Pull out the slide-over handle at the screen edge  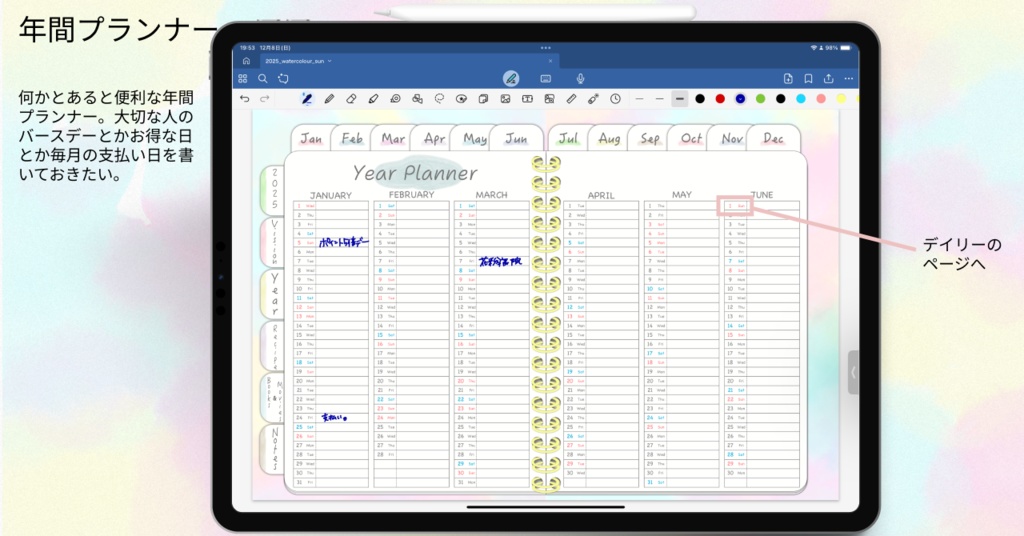click(x=853, y=372)
